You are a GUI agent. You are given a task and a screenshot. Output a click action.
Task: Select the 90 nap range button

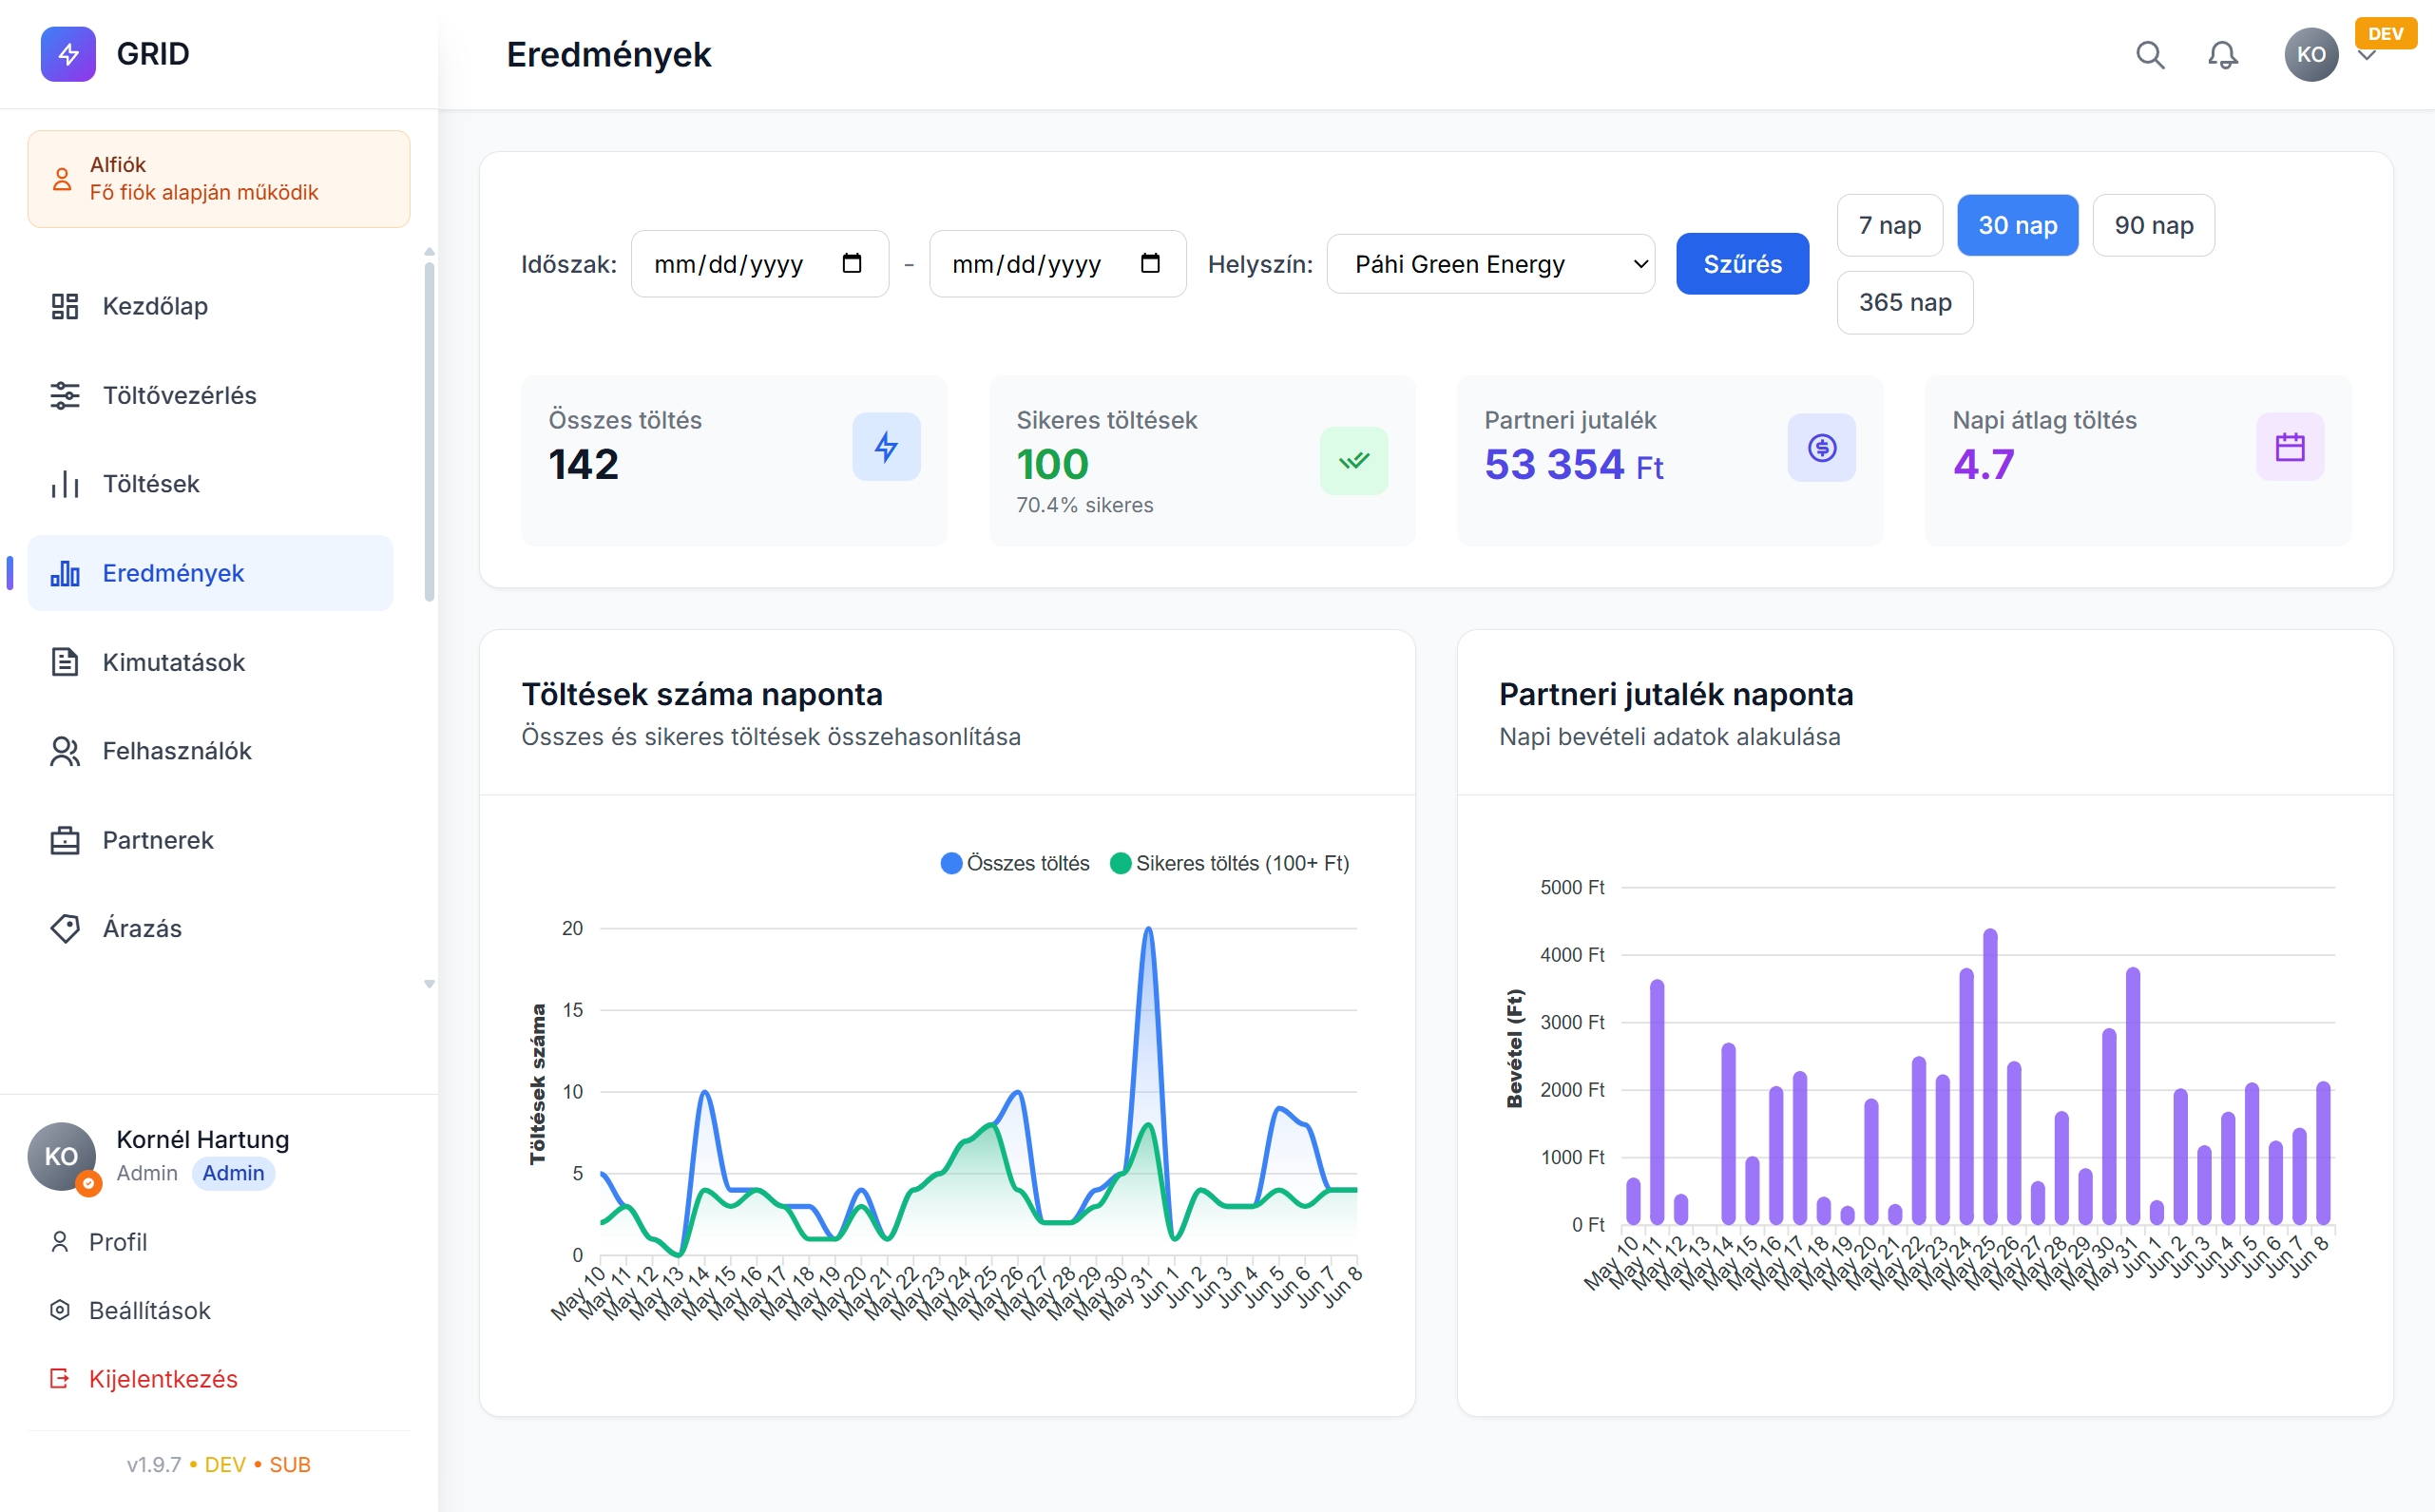click(x=2154, y=225)
